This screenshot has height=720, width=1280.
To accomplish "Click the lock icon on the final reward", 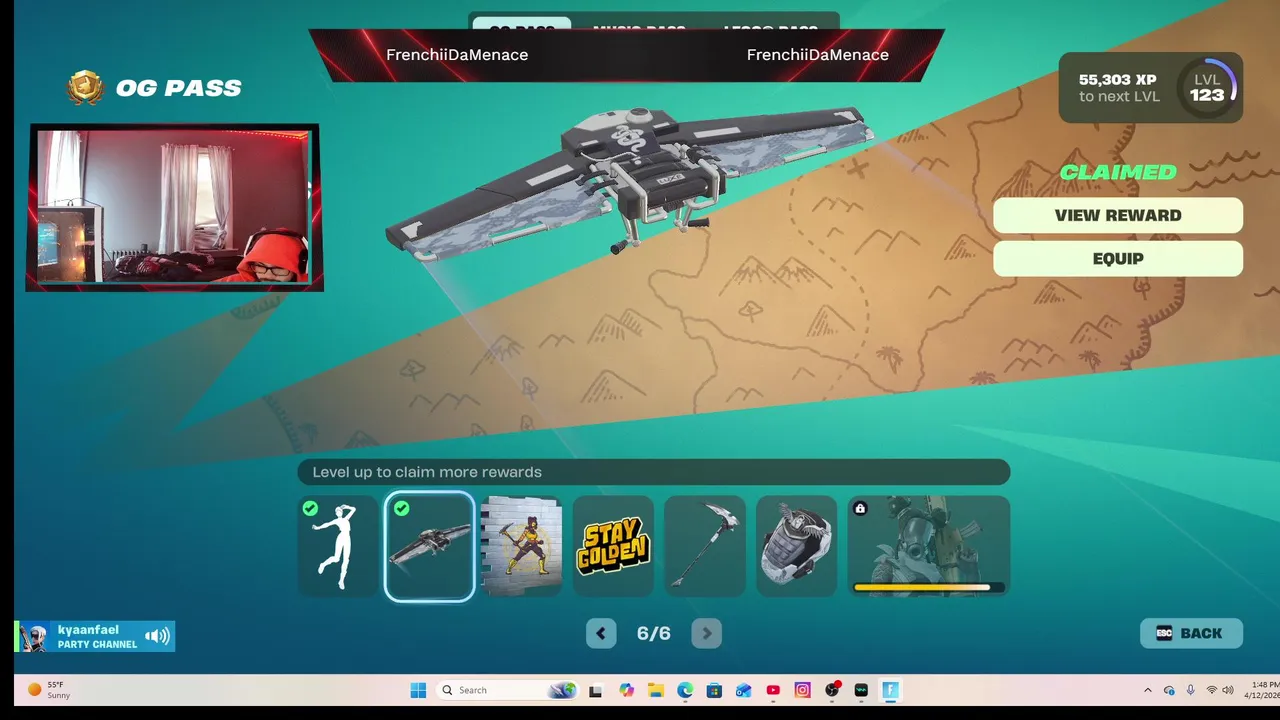I will [x=860, y=509].
